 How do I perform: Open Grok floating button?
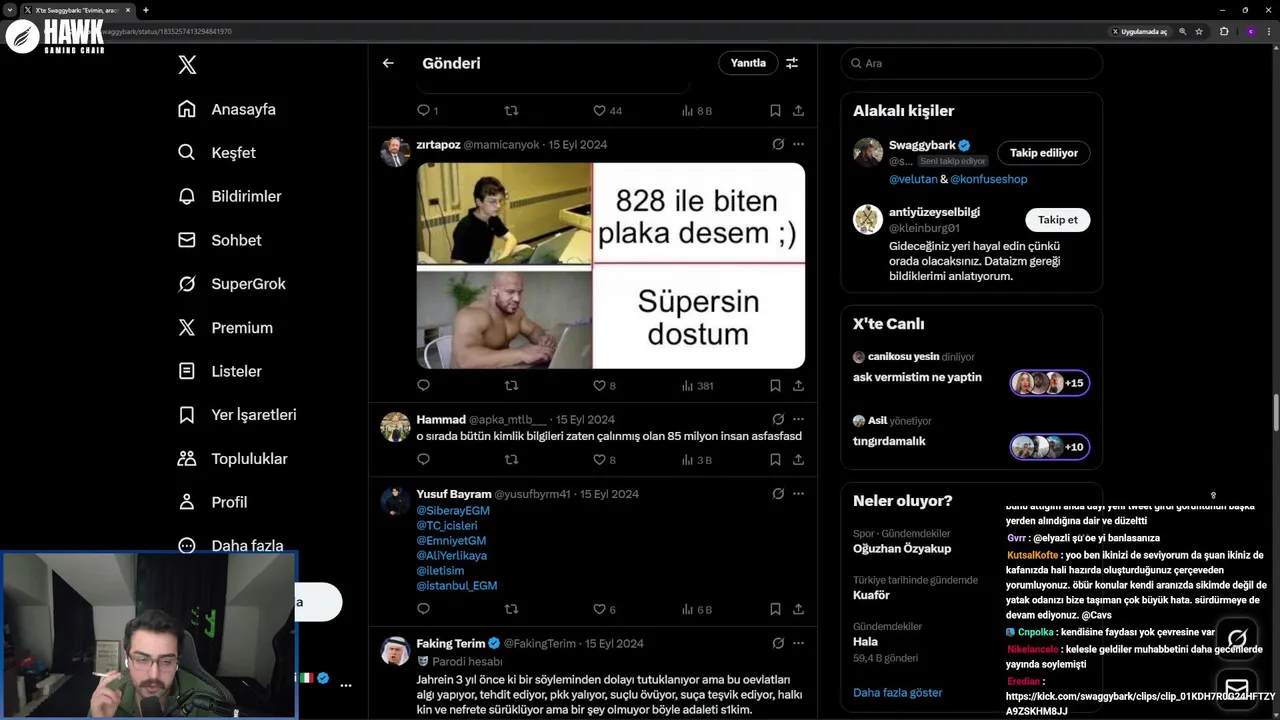[1237, 638]
